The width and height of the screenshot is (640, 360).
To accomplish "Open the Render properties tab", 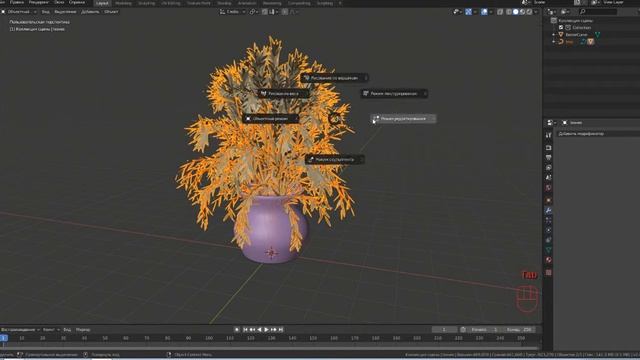I will click(549, 147).
